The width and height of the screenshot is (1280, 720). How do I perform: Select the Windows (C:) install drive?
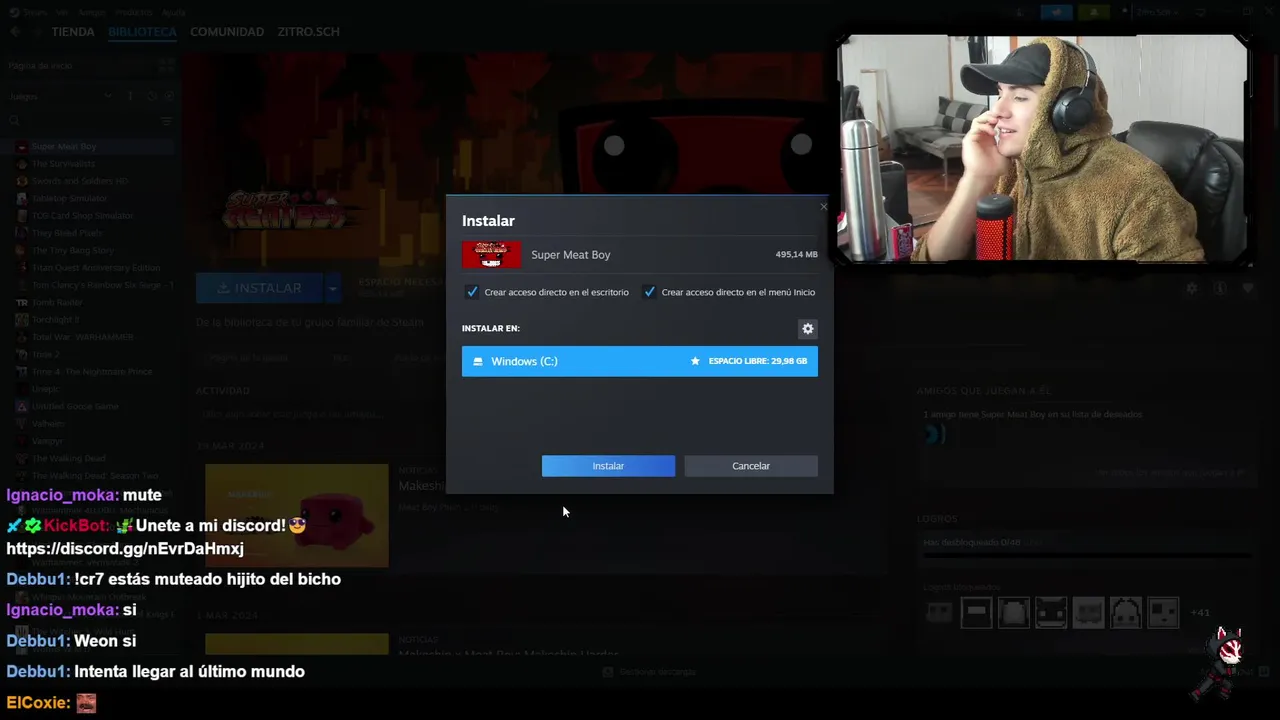pos(640,361)
